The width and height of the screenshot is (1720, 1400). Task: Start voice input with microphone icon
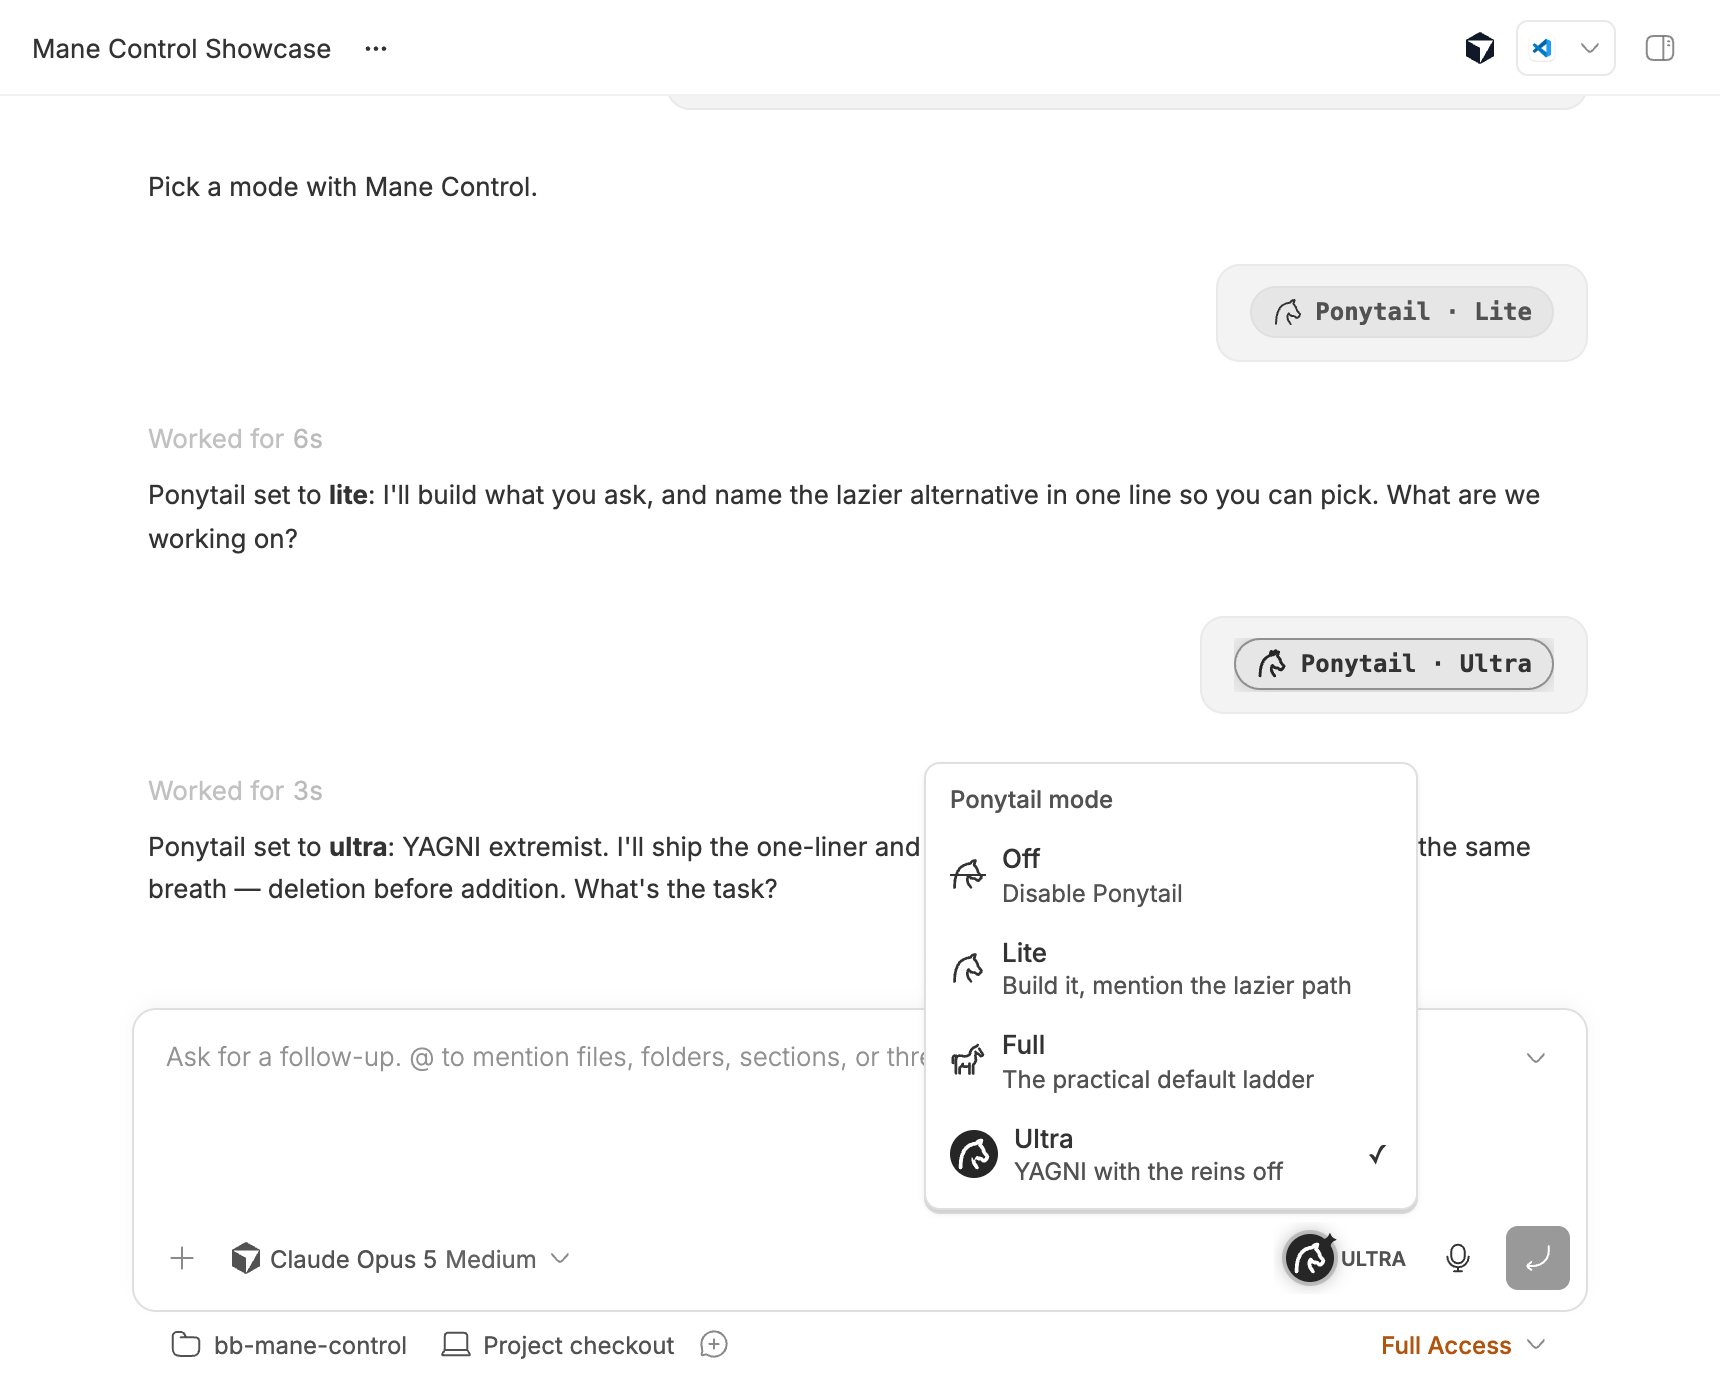coord(1458,1258)
